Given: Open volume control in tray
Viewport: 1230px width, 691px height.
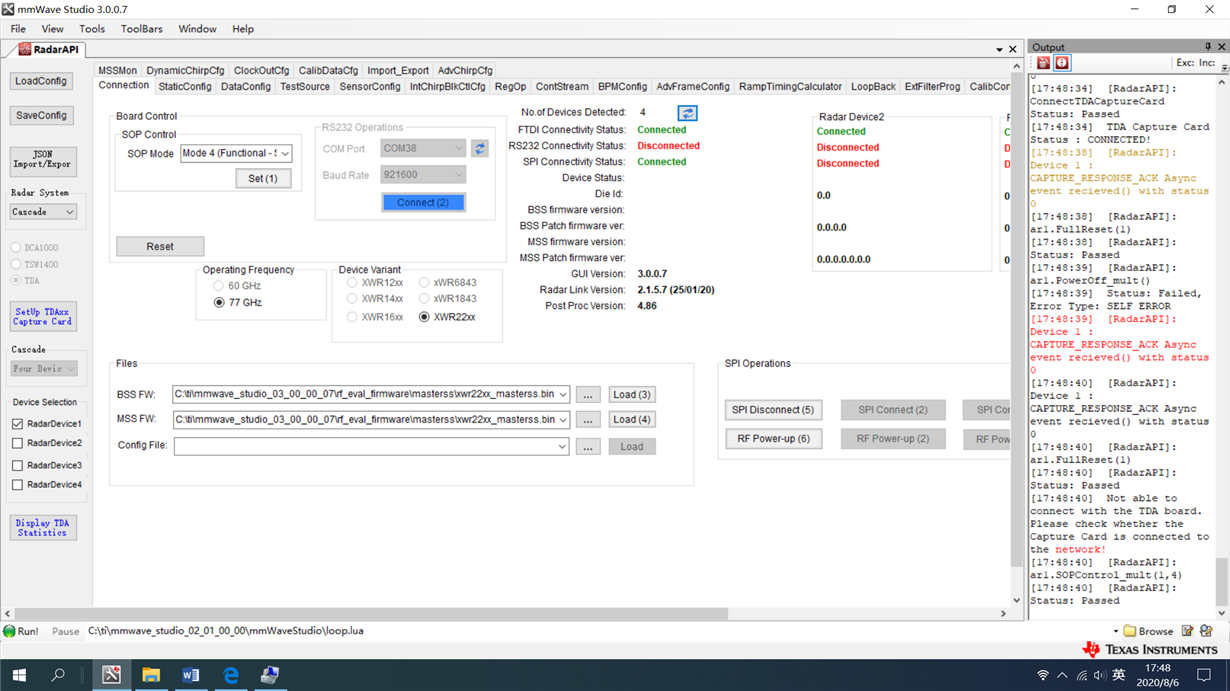Looking at the screenshot, I should [1100, 675].
